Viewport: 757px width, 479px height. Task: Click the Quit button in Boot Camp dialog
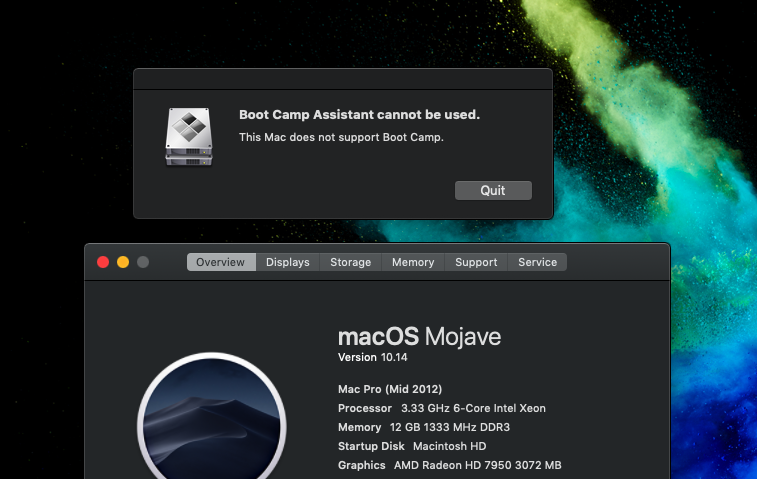[x=493, y=190]
